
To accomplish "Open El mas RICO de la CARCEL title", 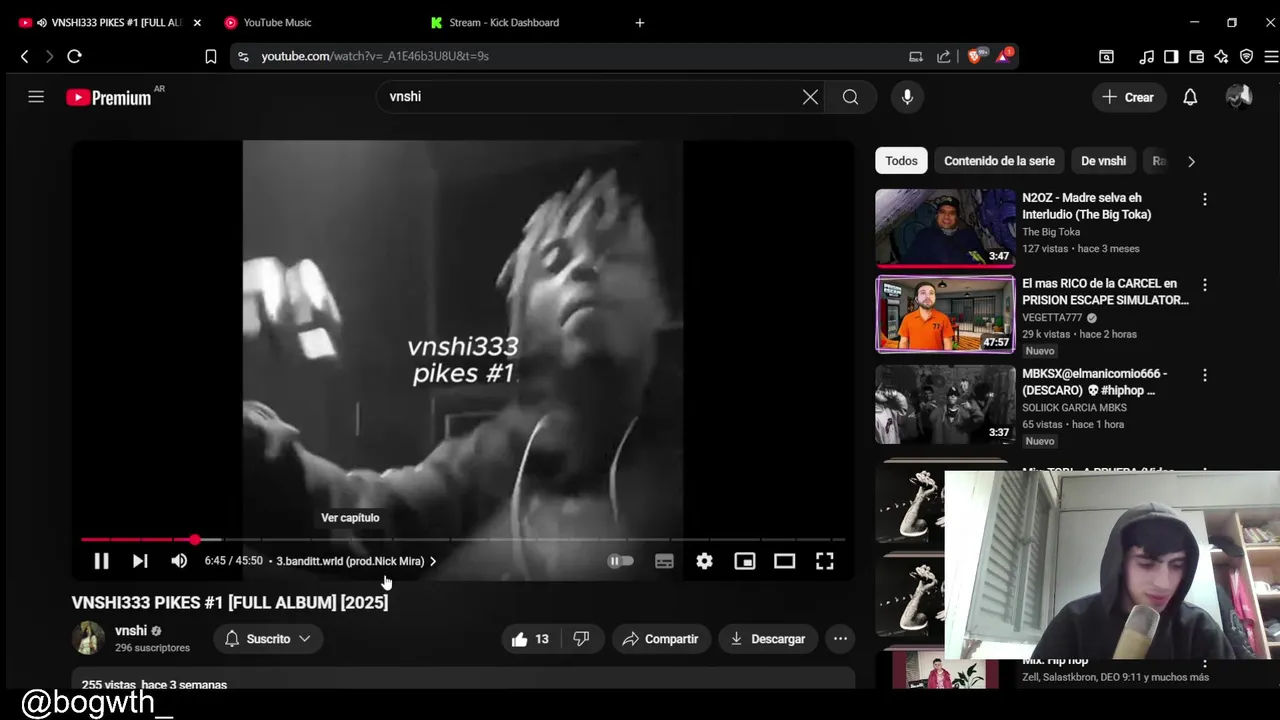I will pyautogui.click(x=1105, y=292).
